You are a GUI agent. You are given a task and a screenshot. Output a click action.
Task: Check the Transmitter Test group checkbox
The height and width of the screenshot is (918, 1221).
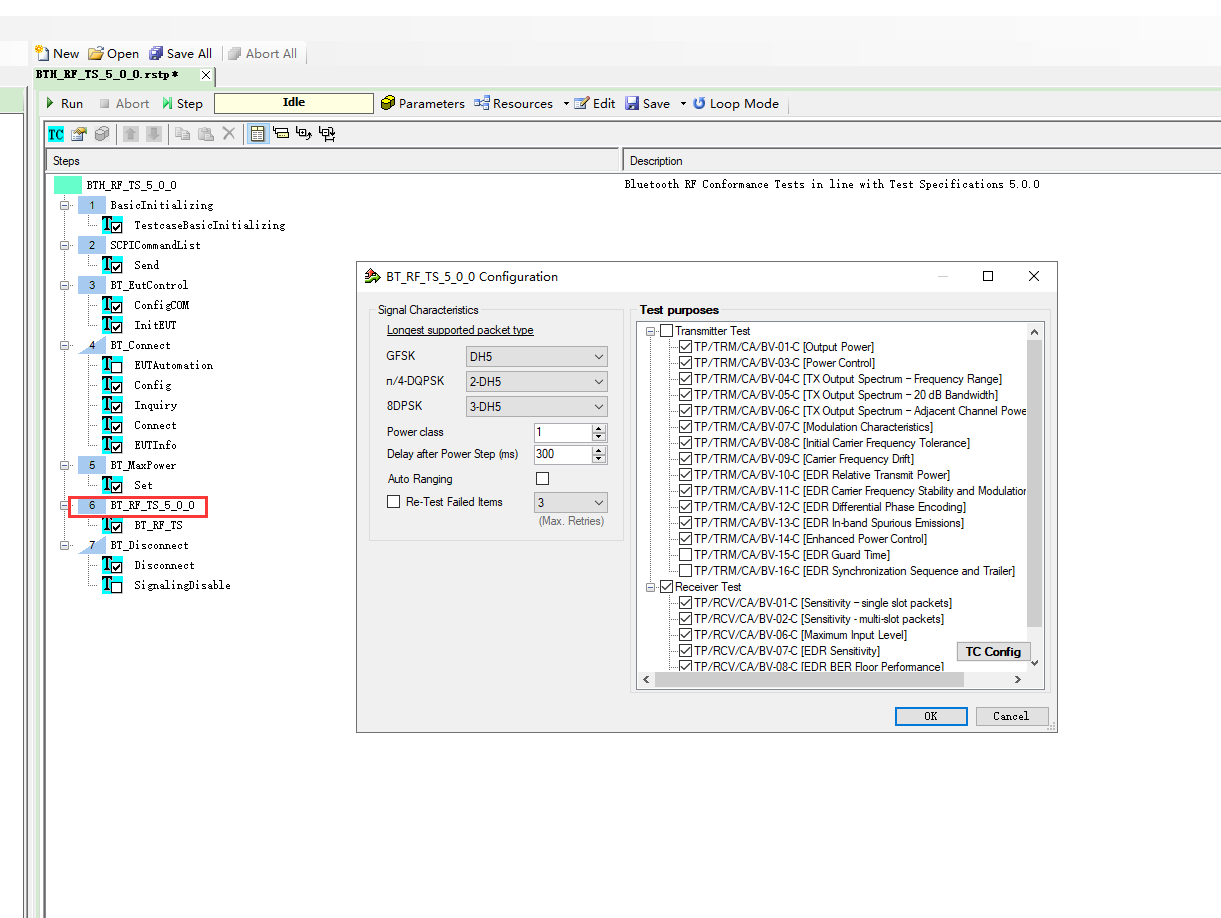pyautogui.click(x=667, y=331)
